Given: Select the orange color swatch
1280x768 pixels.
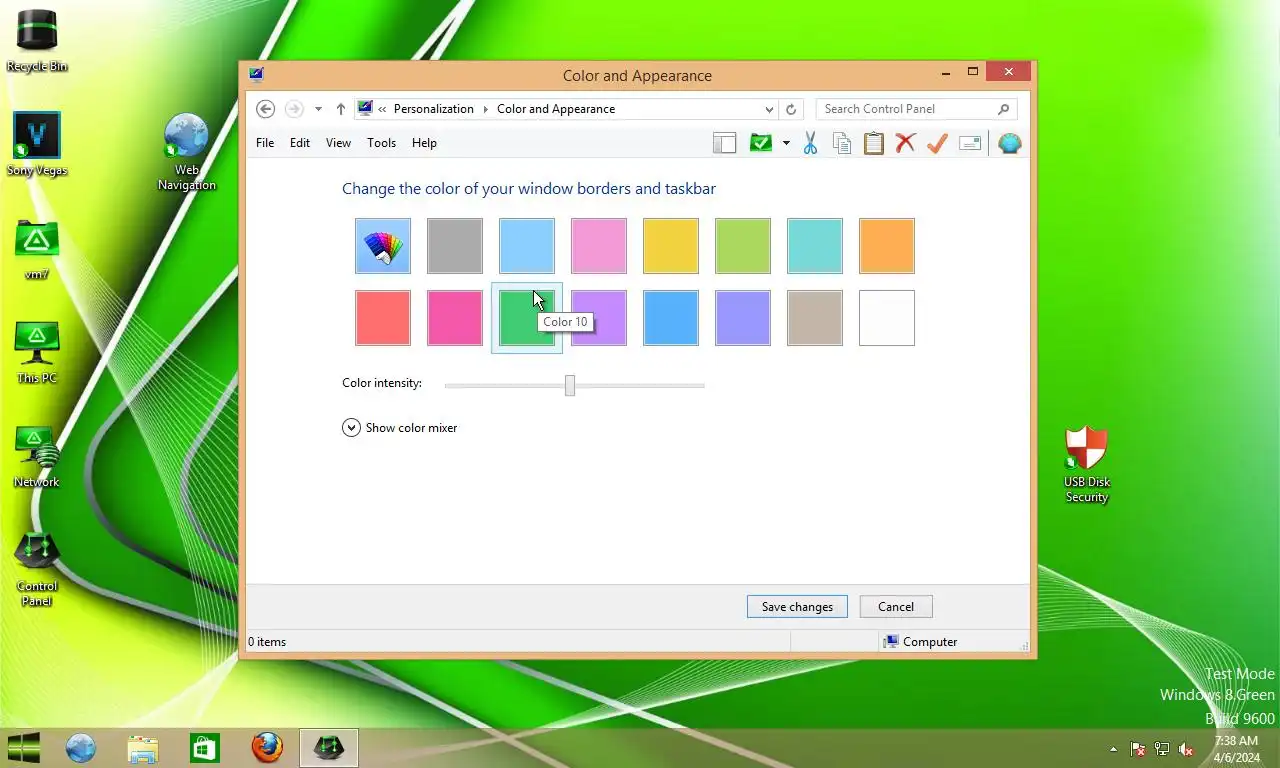Looking at the screenshot, I should pyautogui.click(x=887, y=246).
